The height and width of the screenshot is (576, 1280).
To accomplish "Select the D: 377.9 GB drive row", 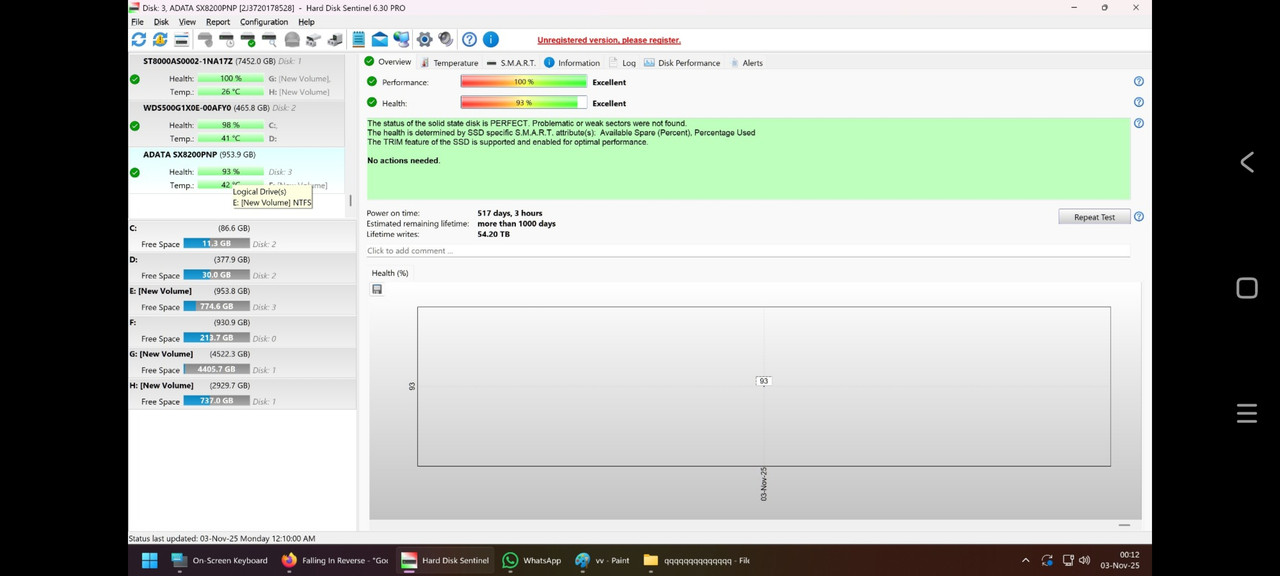I will 242,267.
